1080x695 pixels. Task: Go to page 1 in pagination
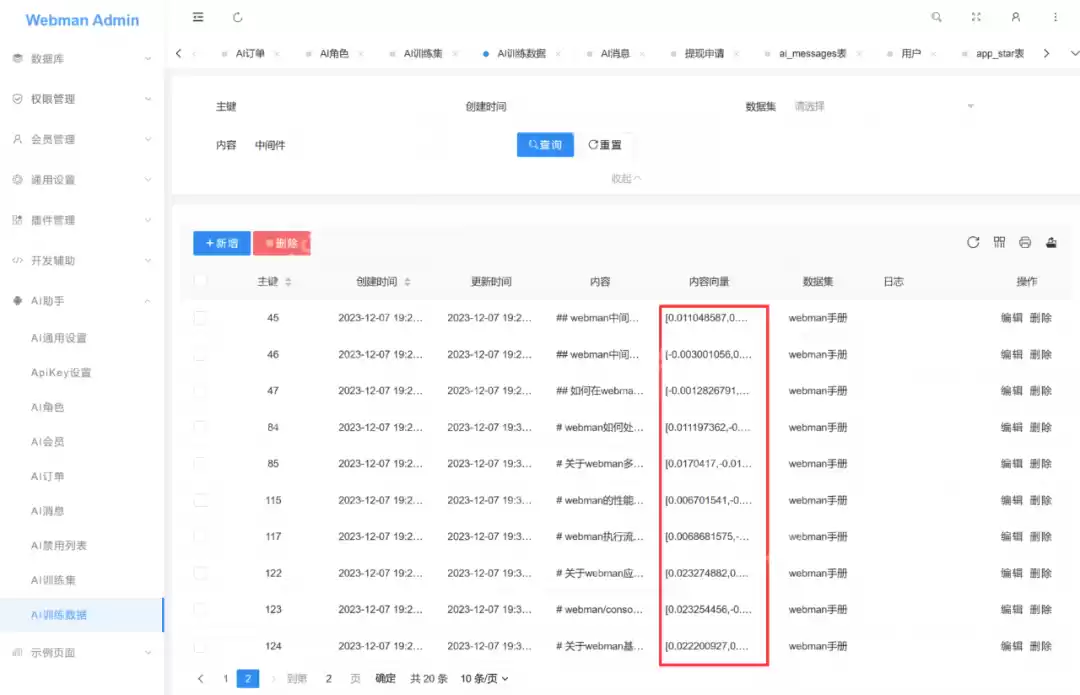click(x=226, y=678)
